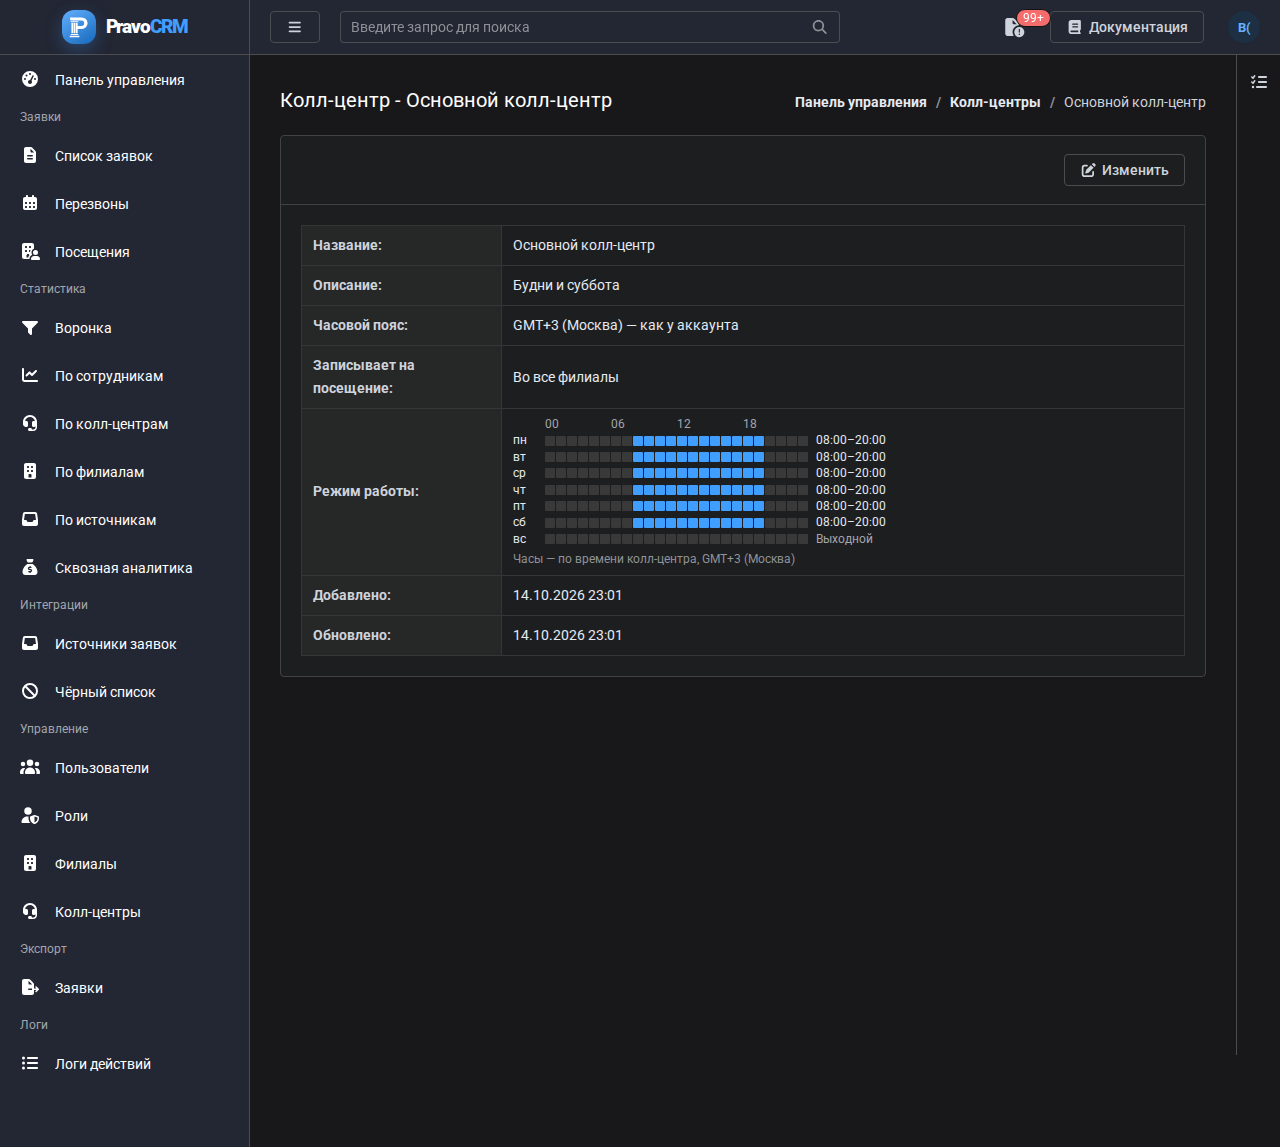Click the Экспорт Заявки file export icon
The image size is (1280, 1147).
(x=30, y=988)
